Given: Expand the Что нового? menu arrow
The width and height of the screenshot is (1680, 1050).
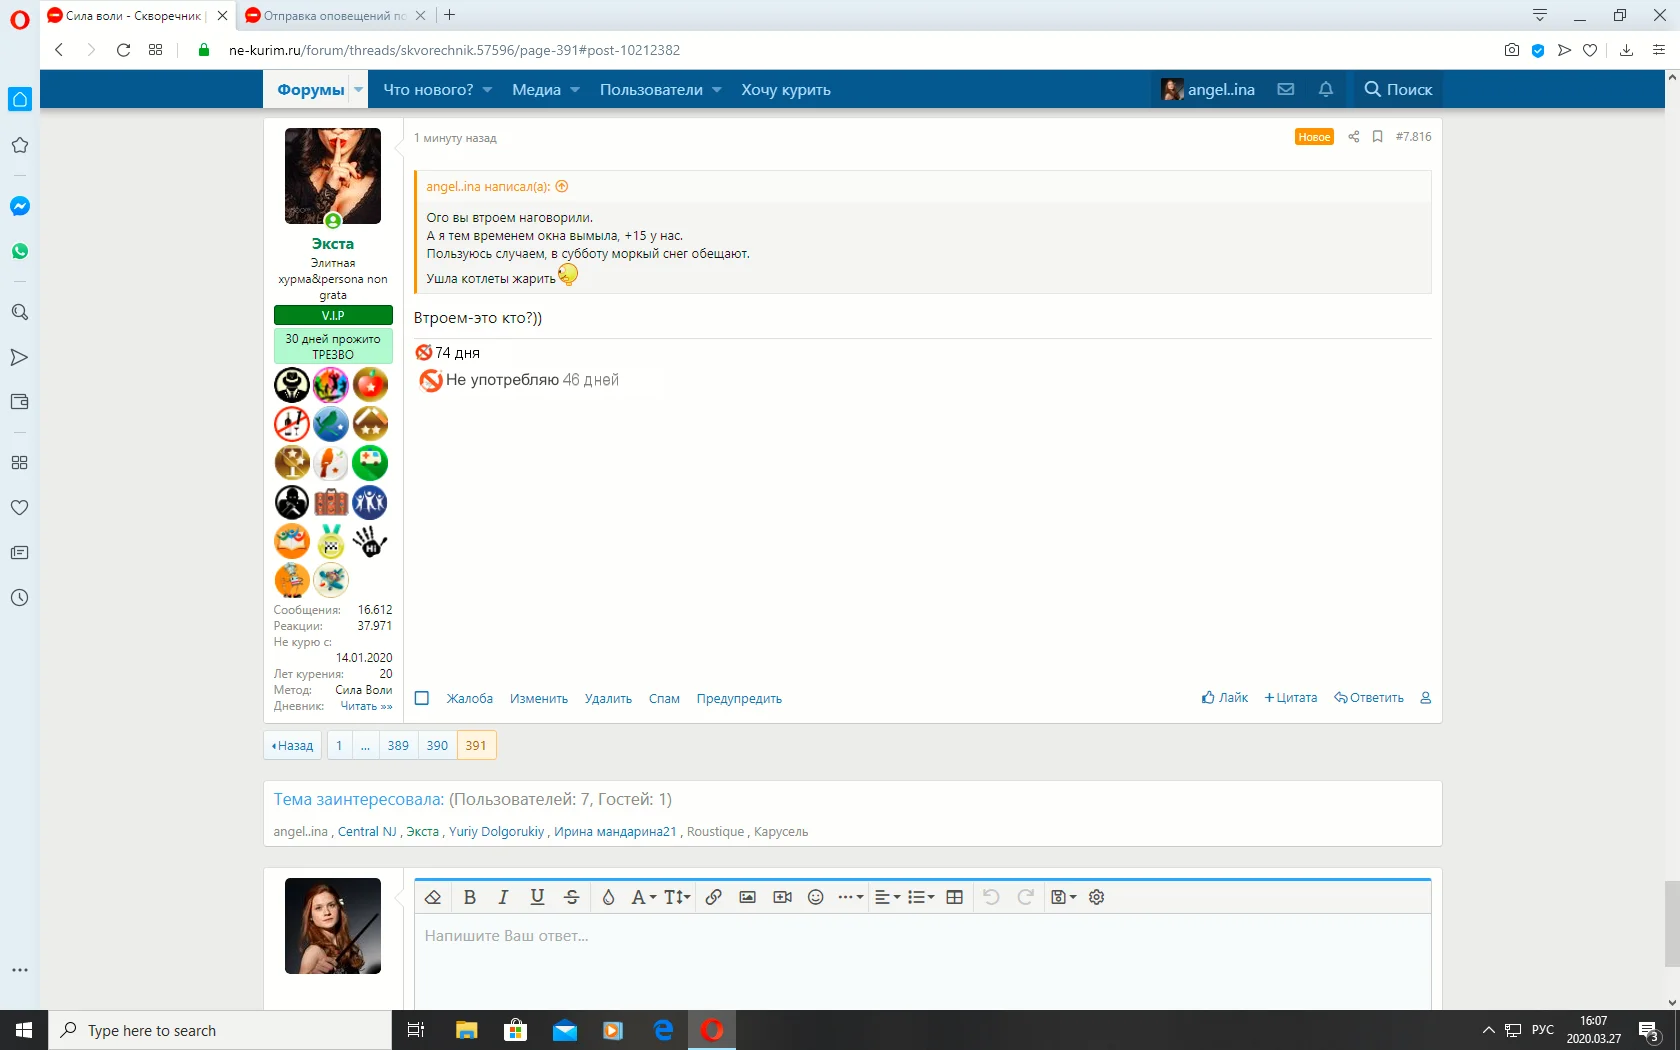Looking at the screenshot, I should click(487, 89).
